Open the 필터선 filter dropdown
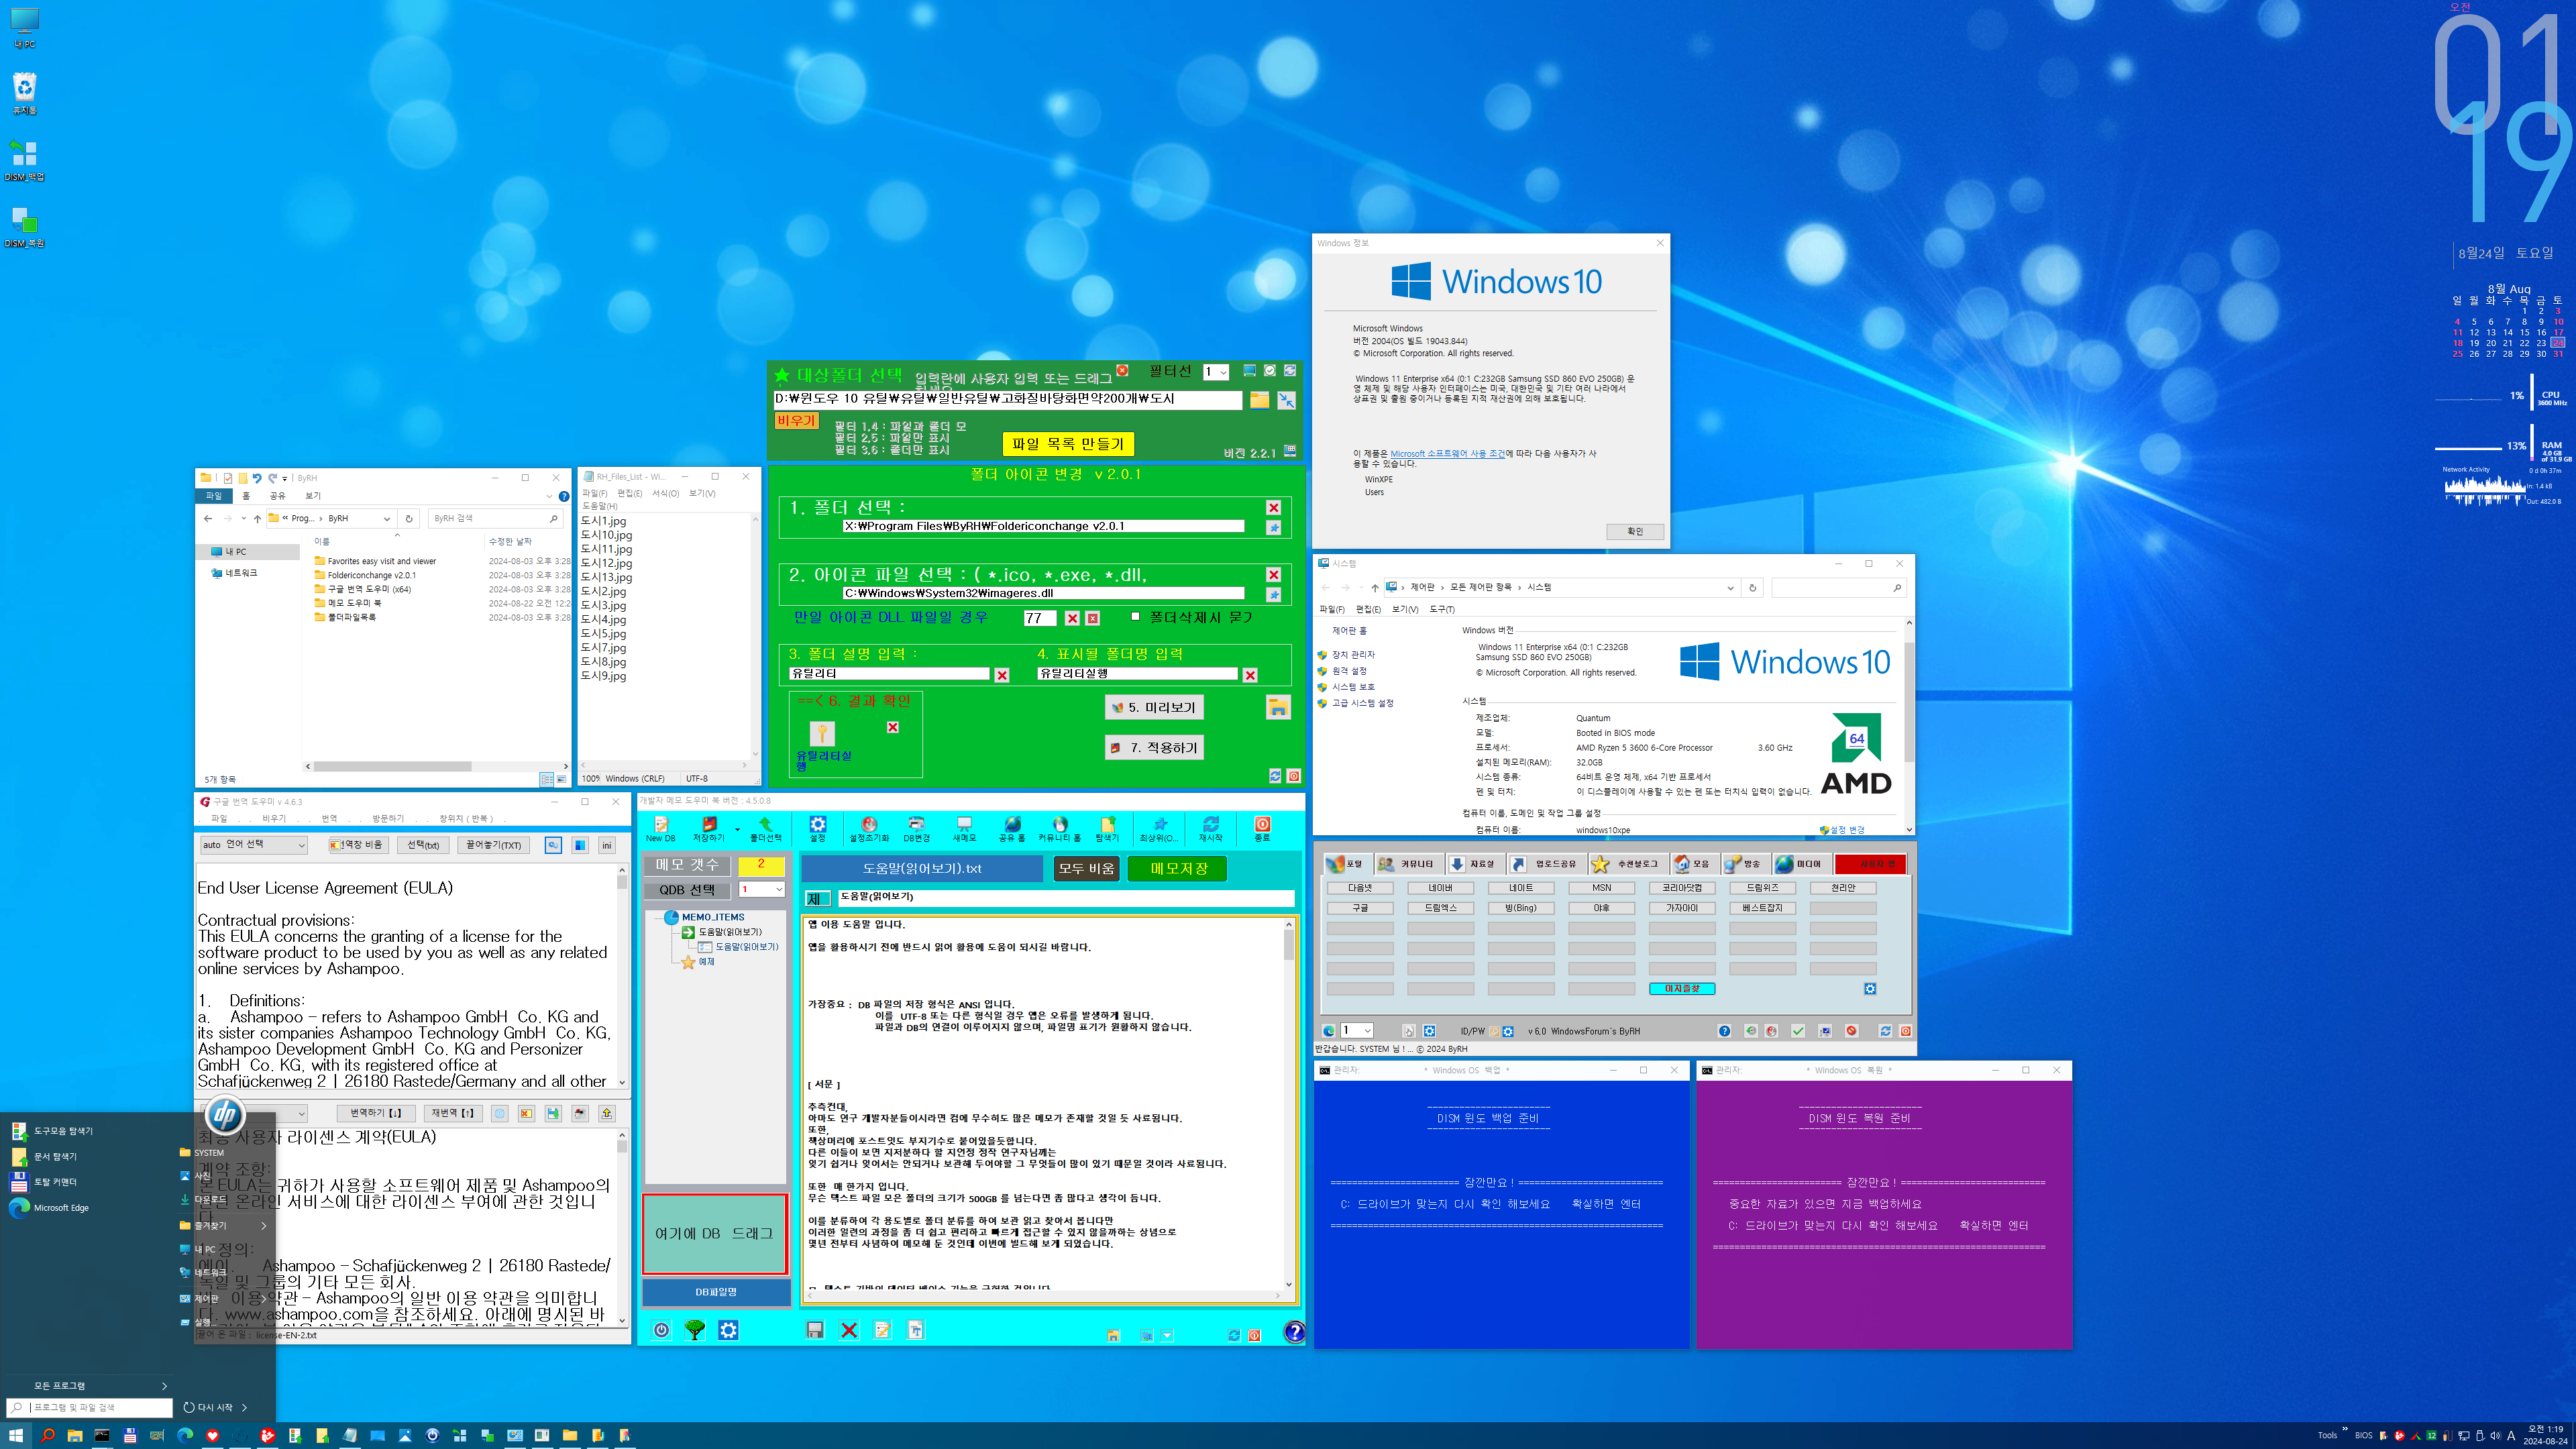Screen dimensions: 2576x1449 [x=1216, y=372]
